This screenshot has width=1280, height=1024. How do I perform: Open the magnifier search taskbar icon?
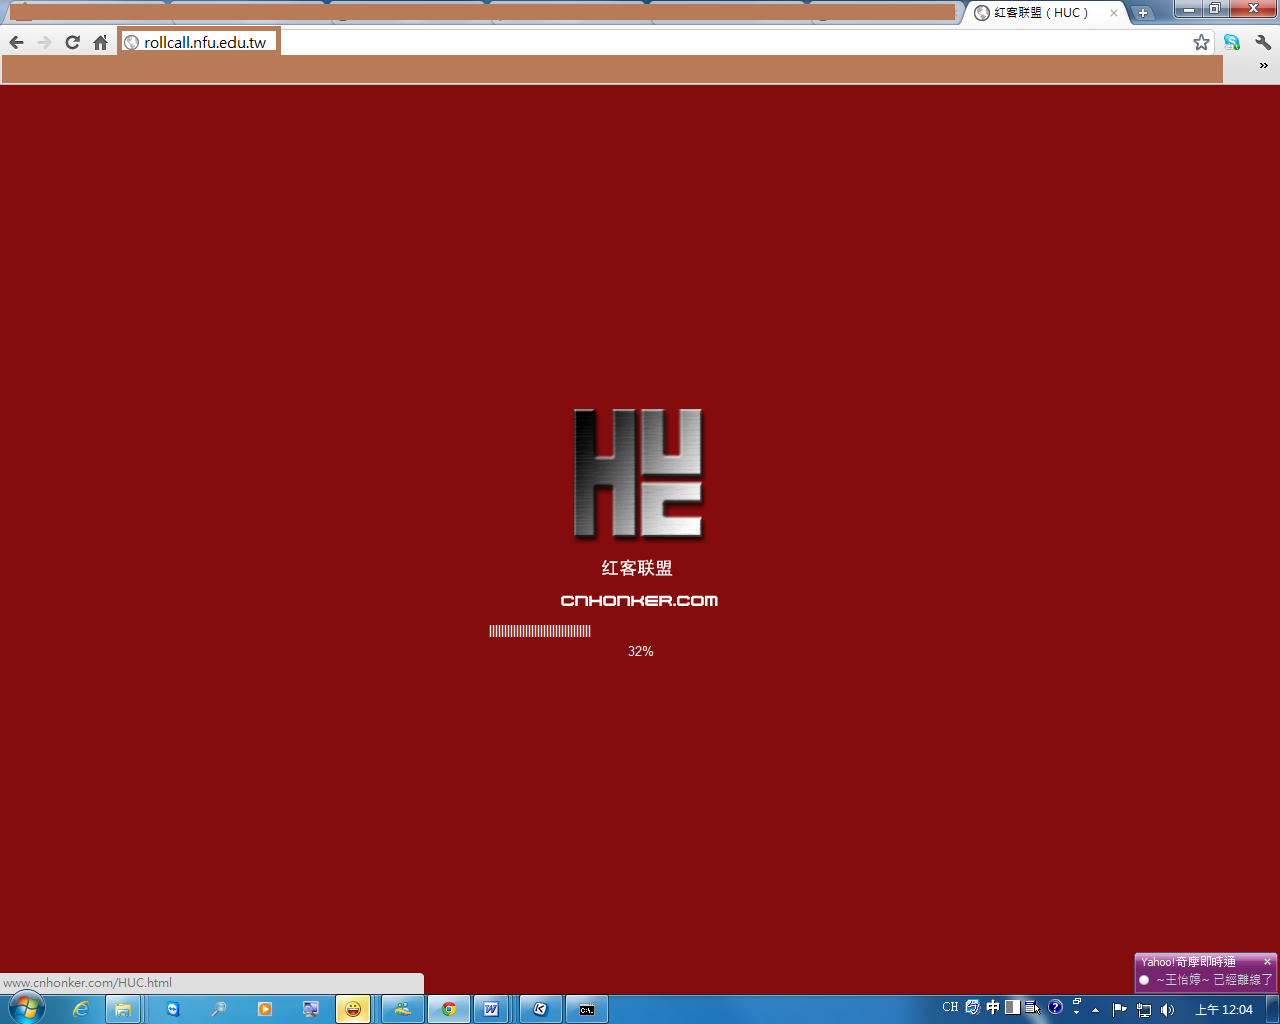(219, 1009)
